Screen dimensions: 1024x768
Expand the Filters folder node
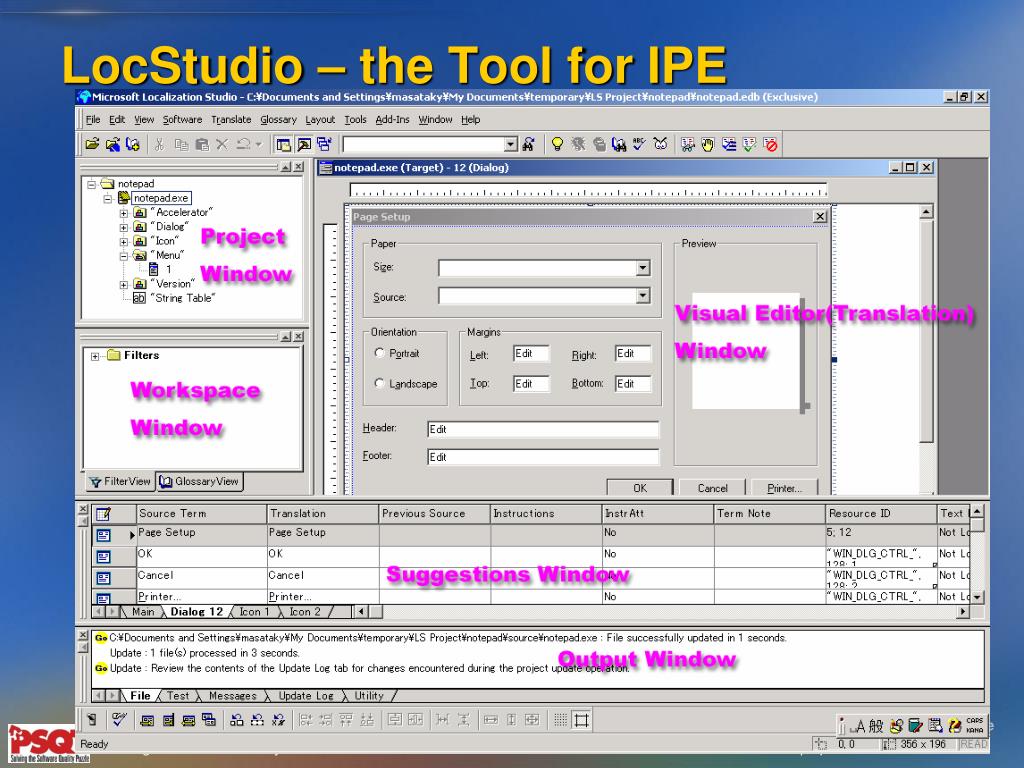point(95,356)
